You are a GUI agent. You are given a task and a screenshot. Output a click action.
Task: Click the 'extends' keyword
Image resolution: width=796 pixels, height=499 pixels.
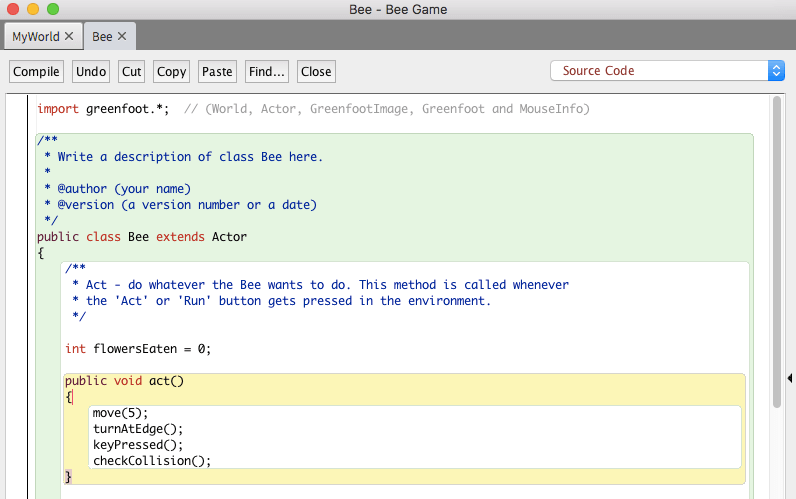click(180, 237)
